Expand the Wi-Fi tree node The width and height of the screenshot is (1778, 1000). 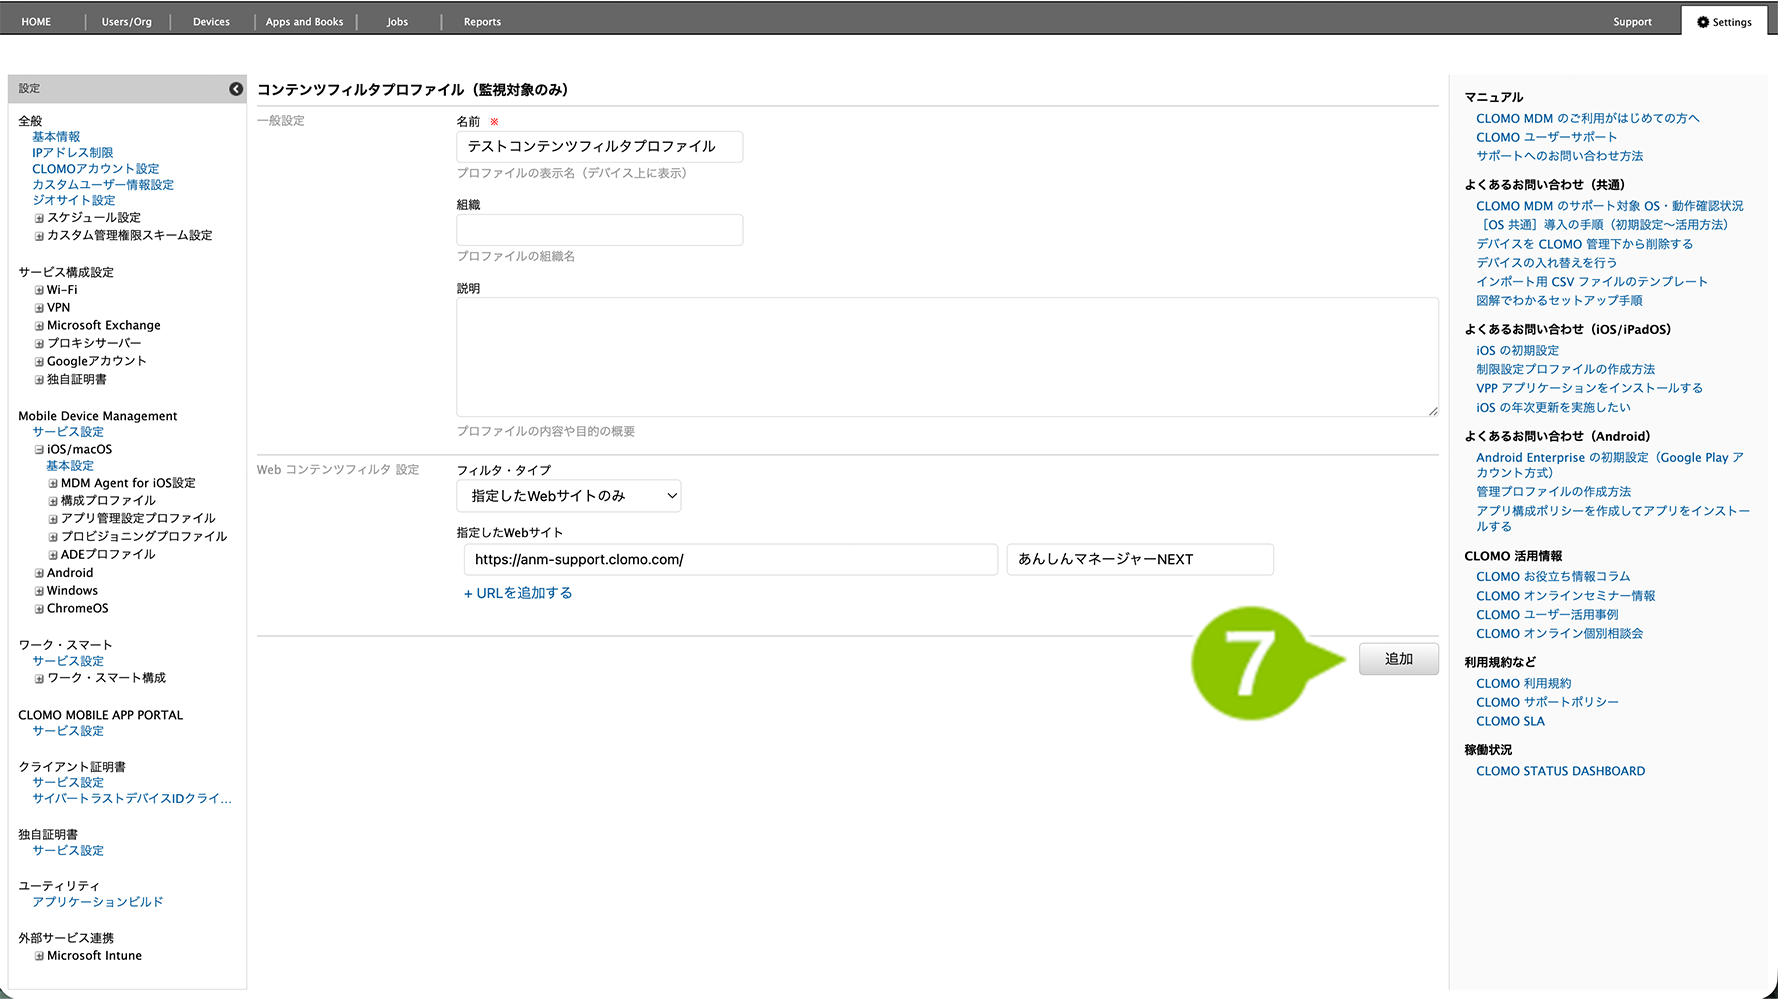(39, 291)
